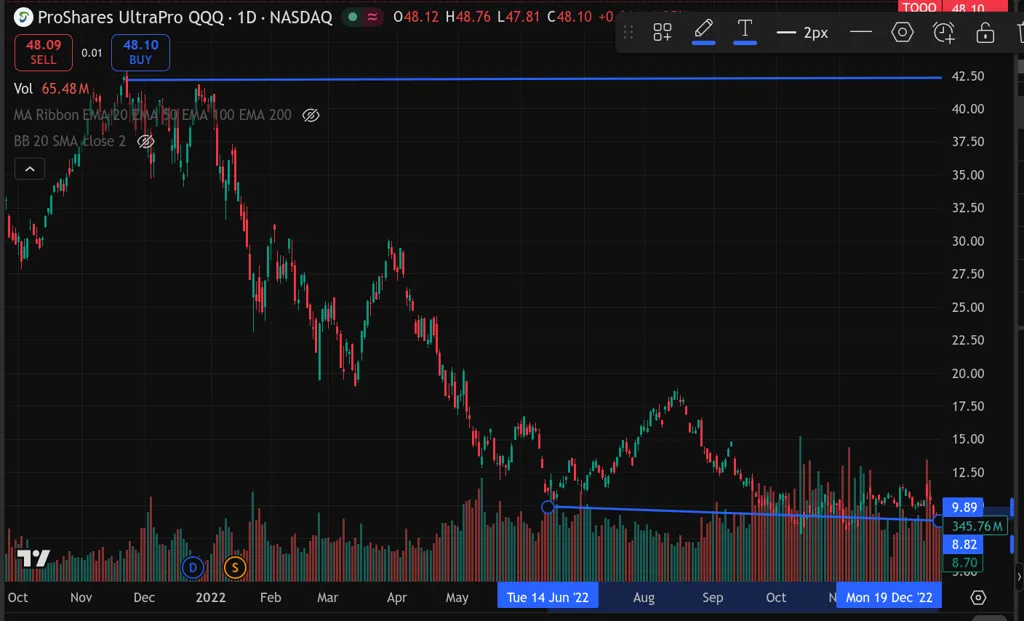Open drawing settings hexagon icon
Viewport: 1024px width, 621px height.
902,33
